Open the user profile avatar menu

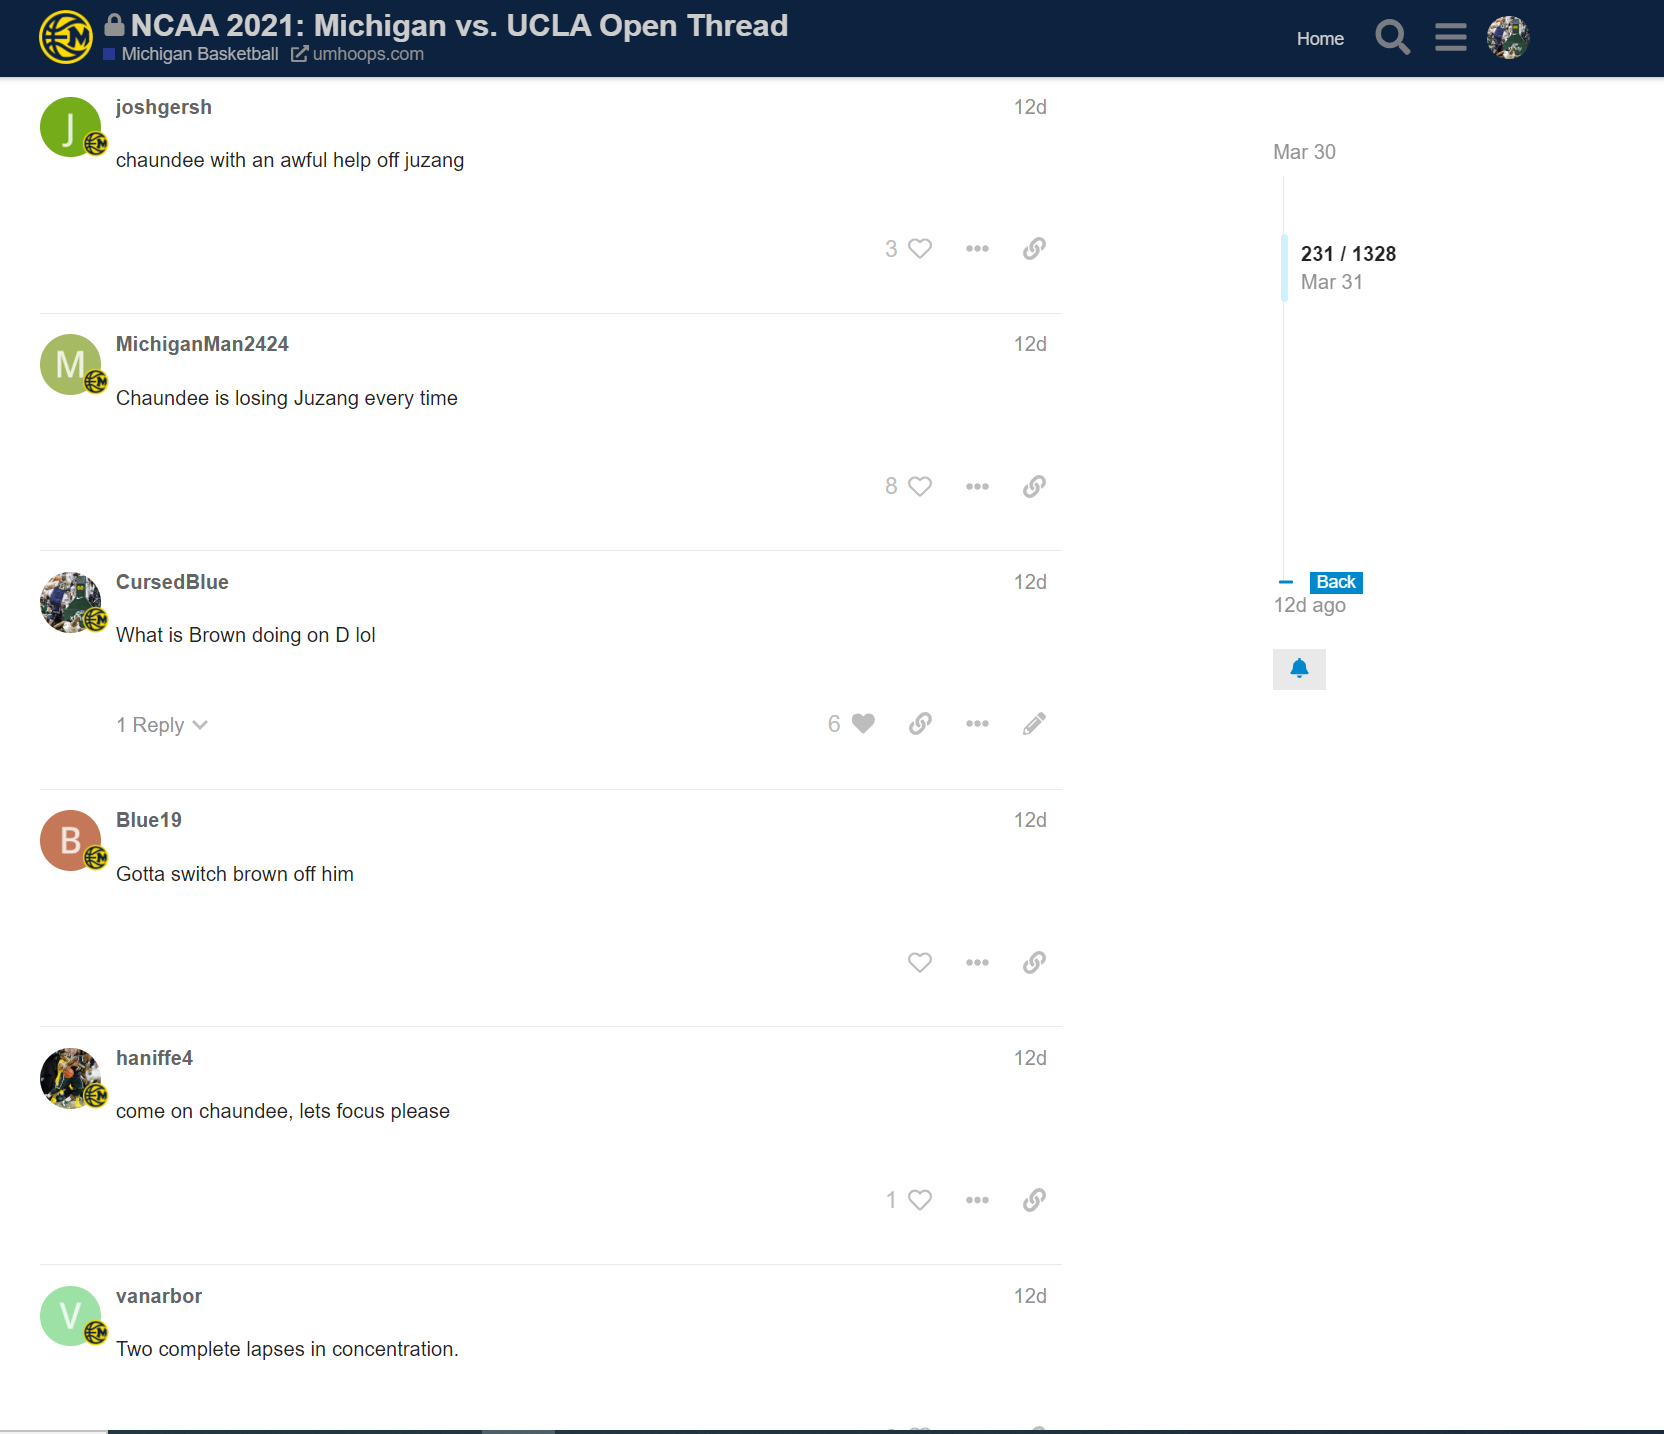(x=1507, y=38)
